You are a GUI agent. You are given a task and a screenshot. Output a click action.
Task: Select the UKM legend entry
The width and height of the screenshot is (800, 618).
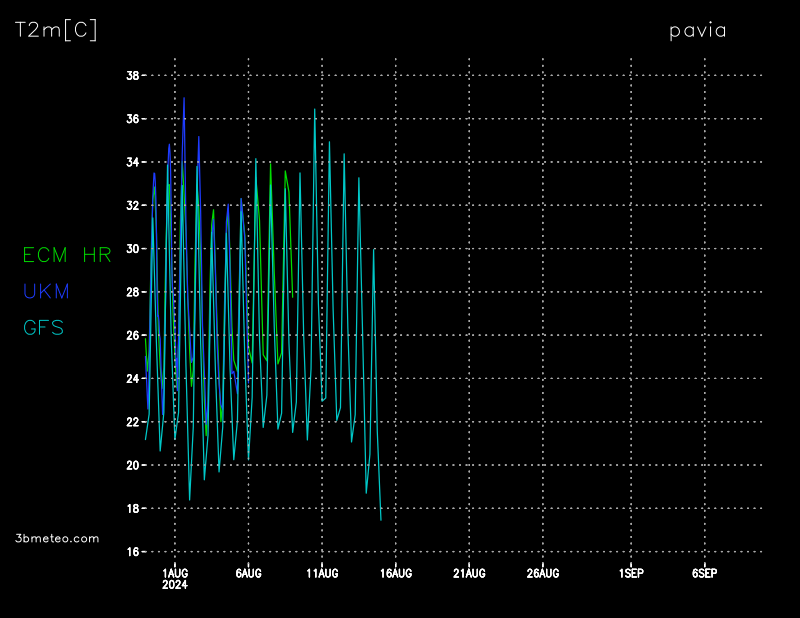pos(46,291)
